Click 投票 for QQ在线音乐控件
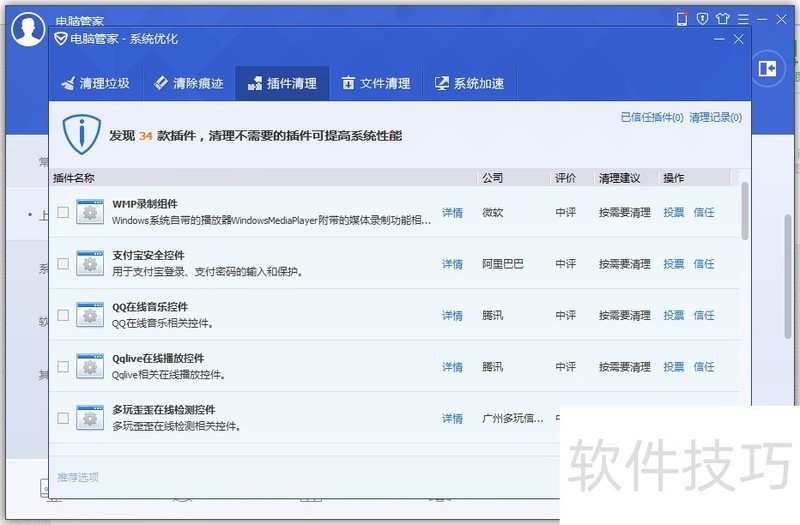Image resolution: width=800 pixels, height=525 pixels. coord(674,315)
